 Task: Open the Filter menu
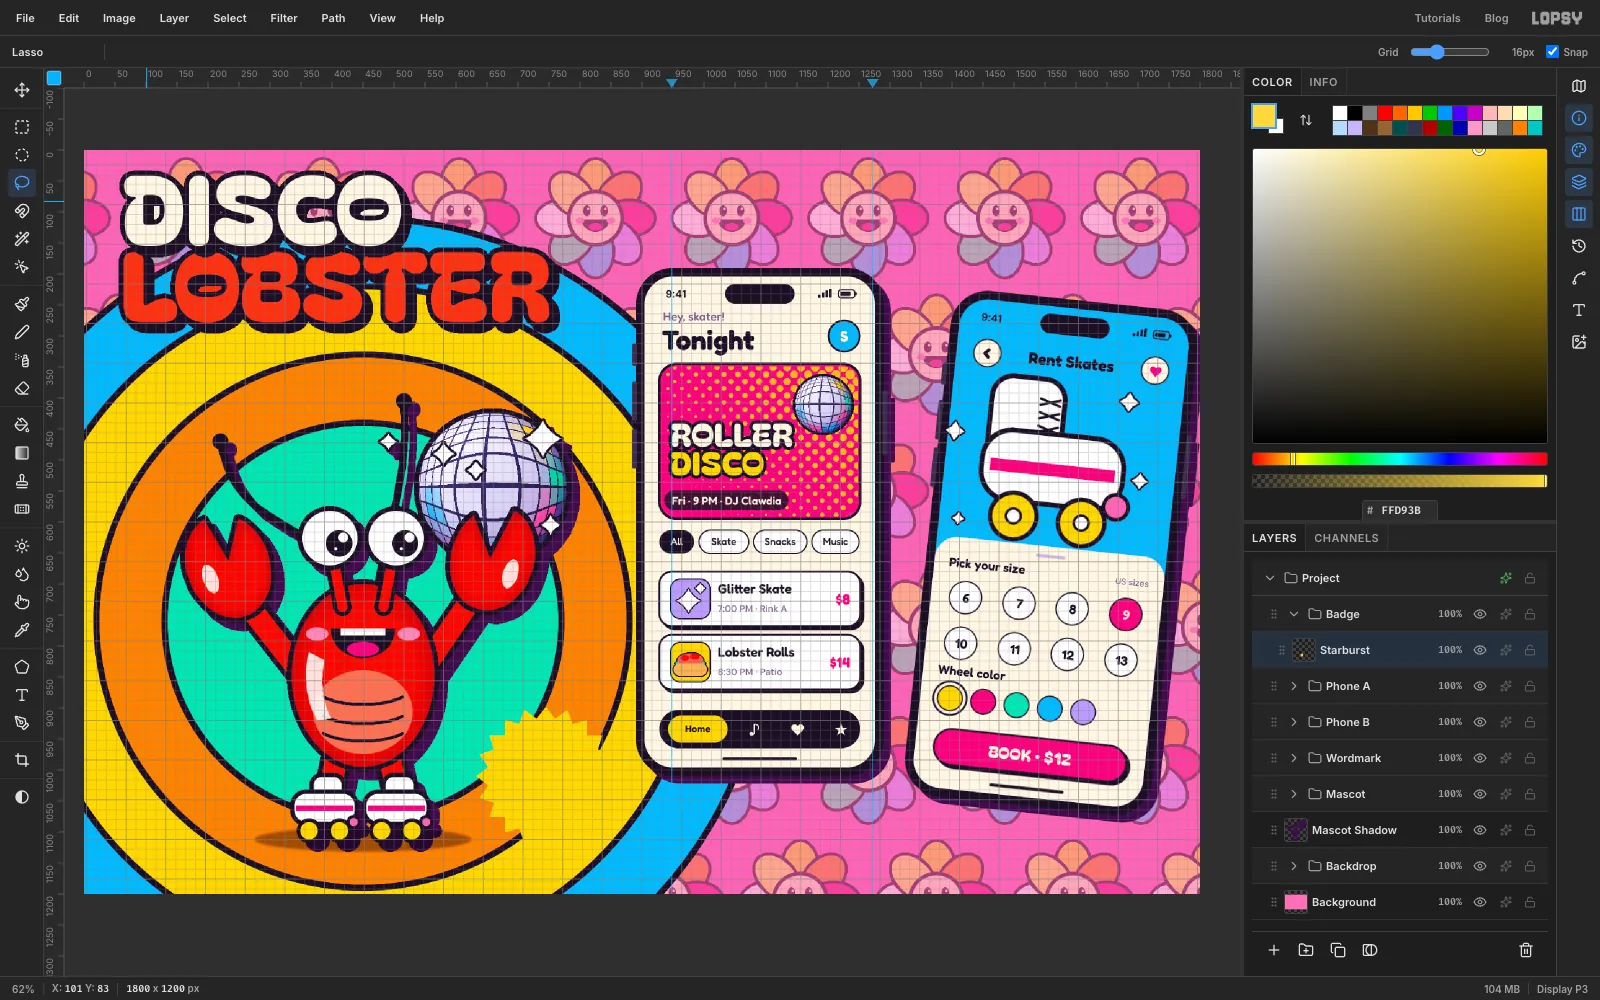click(284, 18)
